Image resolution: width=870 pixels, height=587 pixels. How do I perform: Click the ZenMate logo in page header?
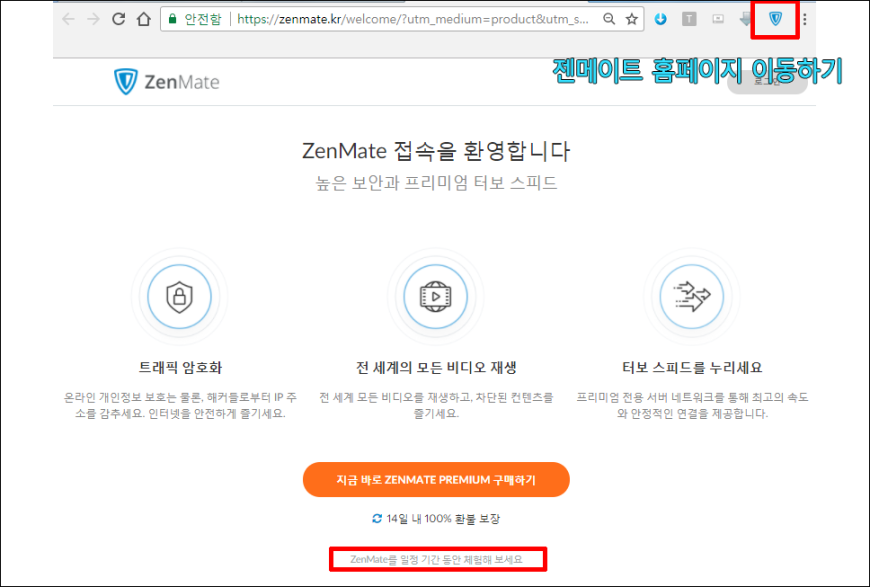click(166, 82)
